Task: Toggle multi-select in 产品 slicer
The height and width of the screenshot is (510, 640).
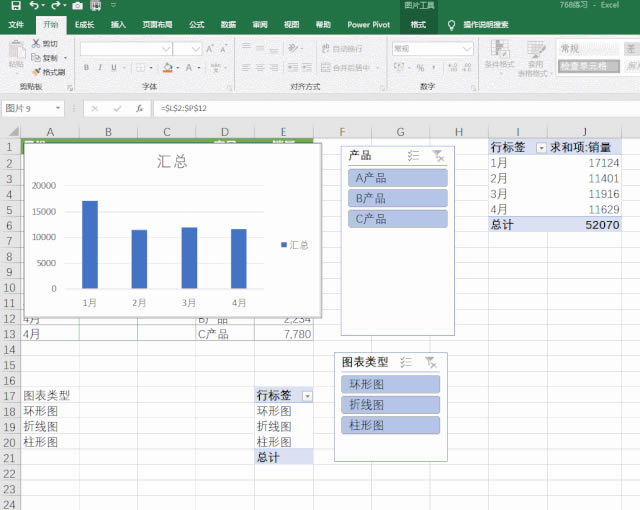Action: [x=414, y=155]
